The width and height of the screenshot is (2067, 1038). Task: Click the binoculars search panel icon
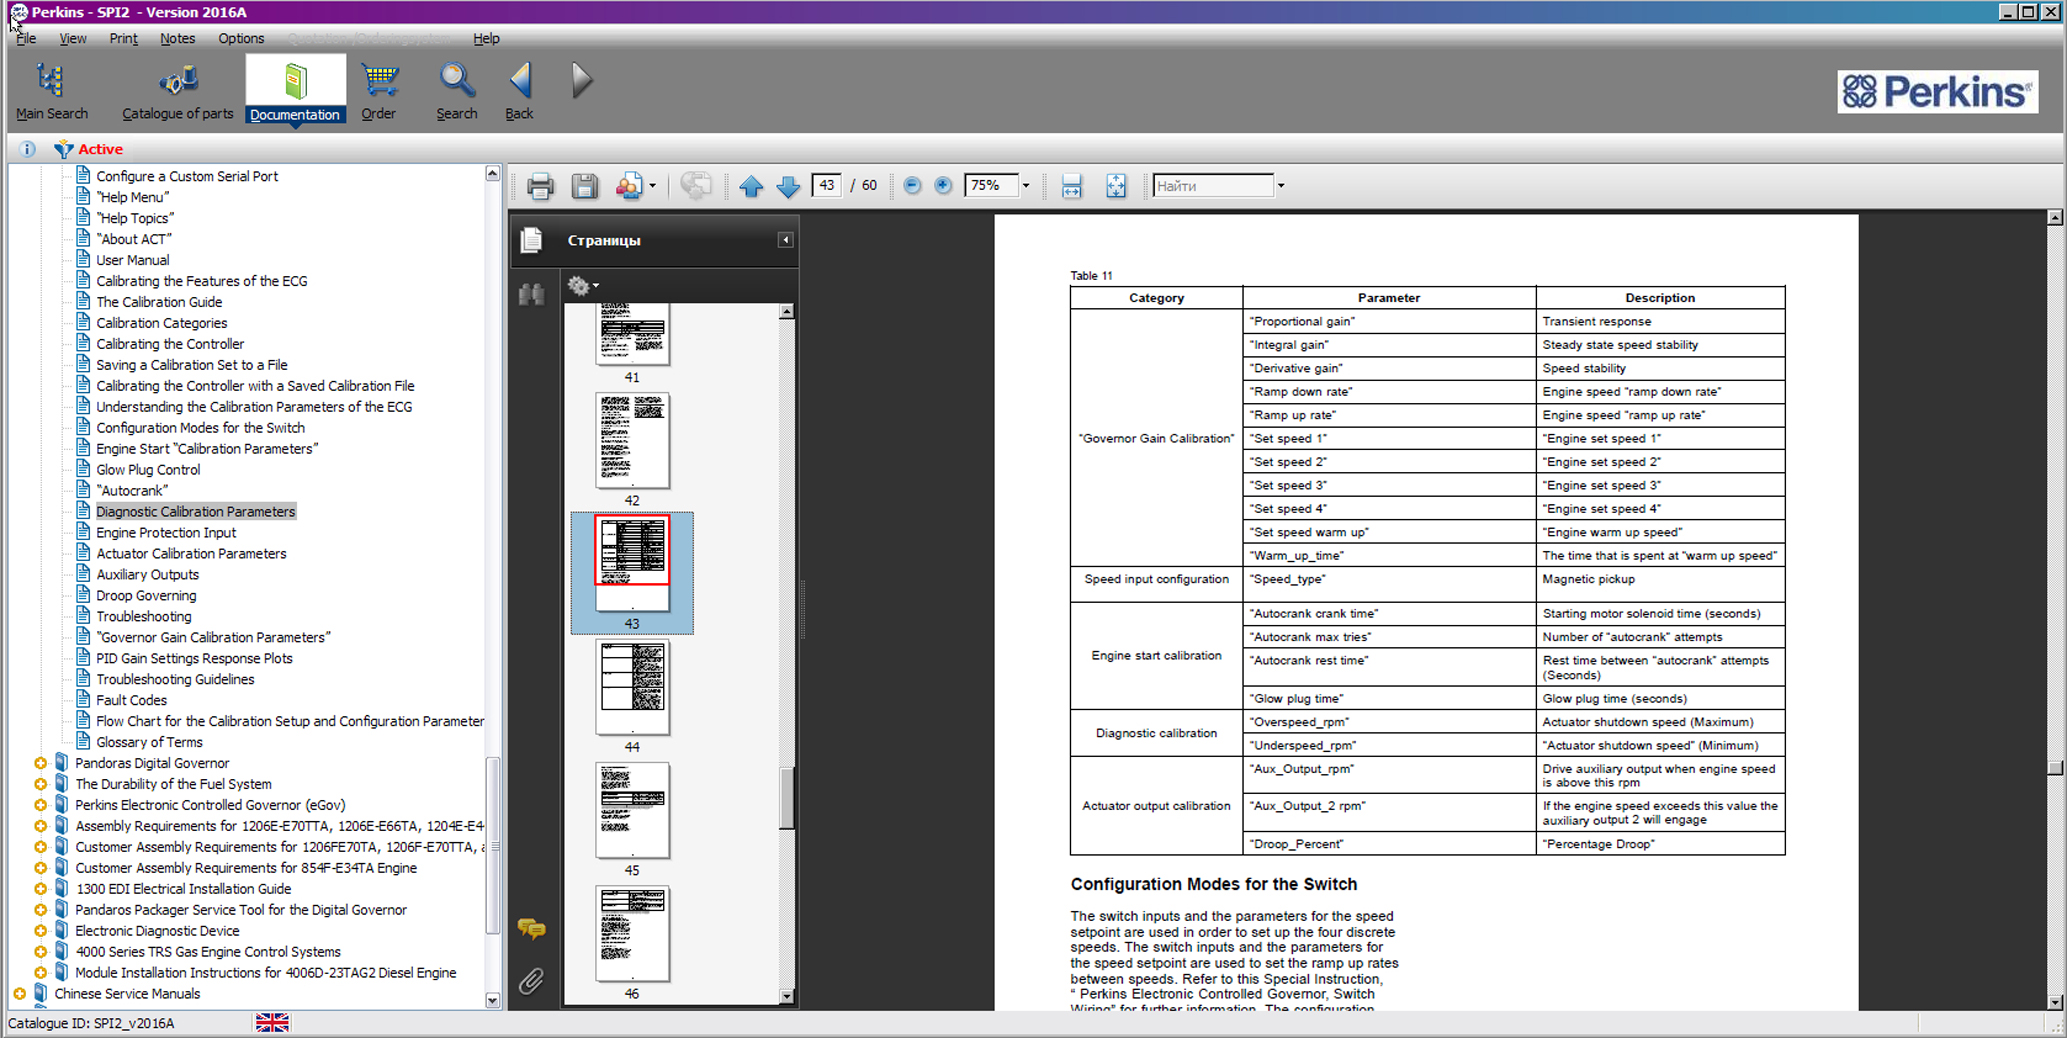(x=531, y=294)
